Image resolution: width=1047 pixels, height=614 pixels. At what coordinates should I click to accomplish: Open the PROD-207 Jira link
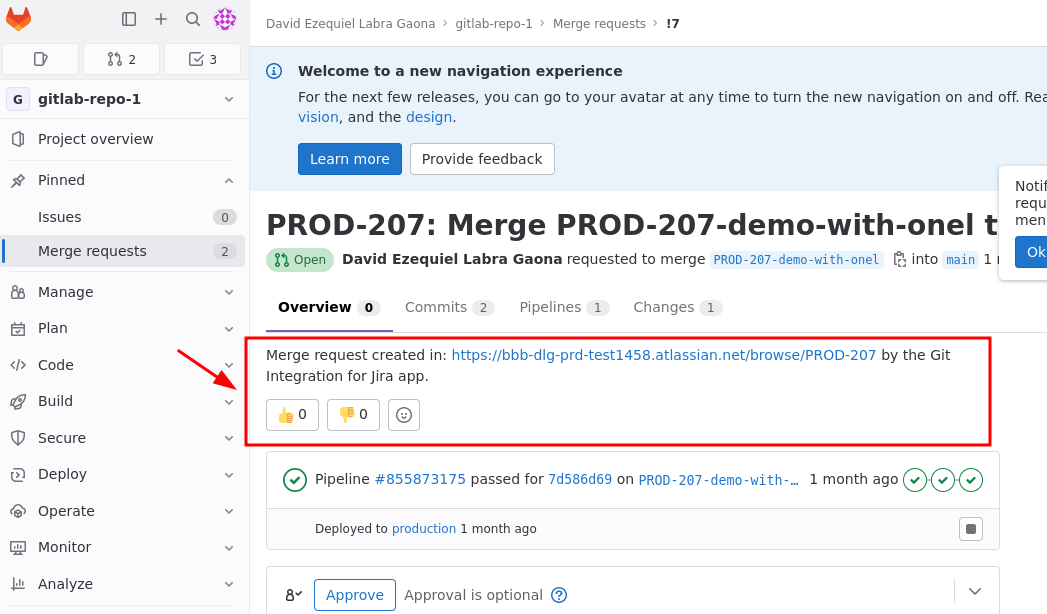(x=663, y=355)
